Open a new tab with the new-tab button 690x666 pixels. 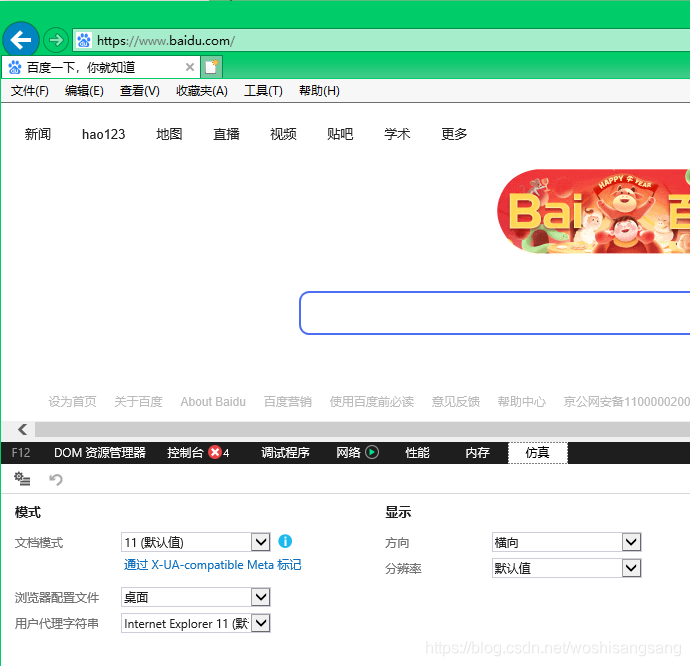tap(212, 67)
